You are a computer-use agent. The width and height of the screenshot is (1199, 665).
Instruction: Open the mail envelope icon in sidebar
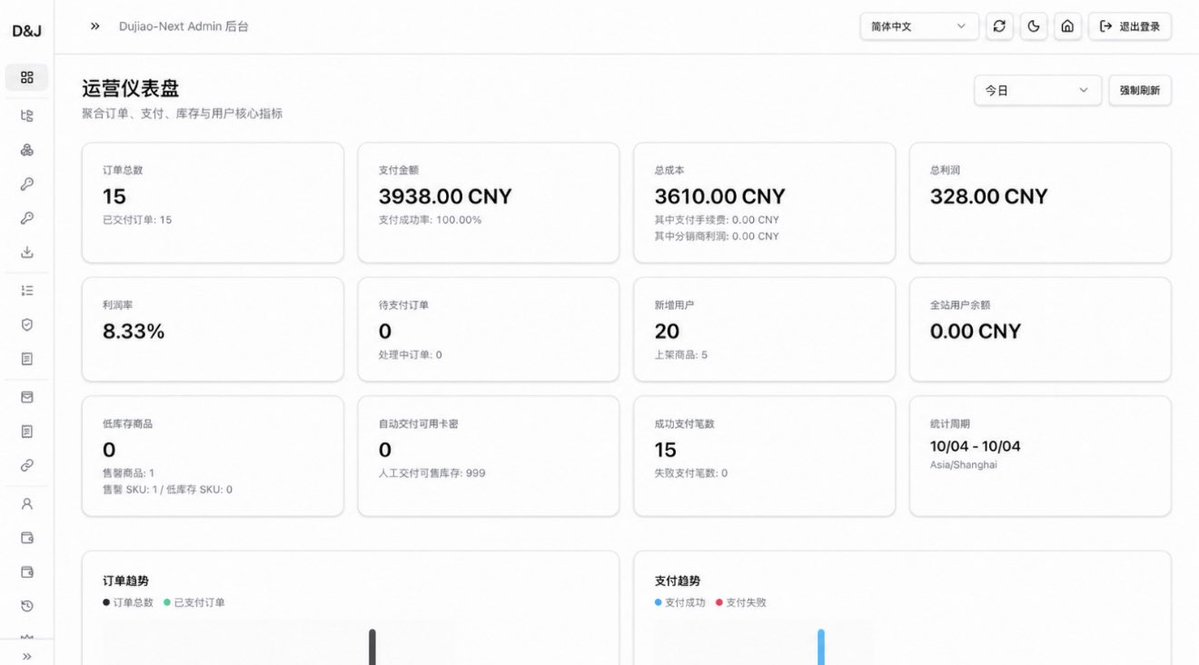27,397
